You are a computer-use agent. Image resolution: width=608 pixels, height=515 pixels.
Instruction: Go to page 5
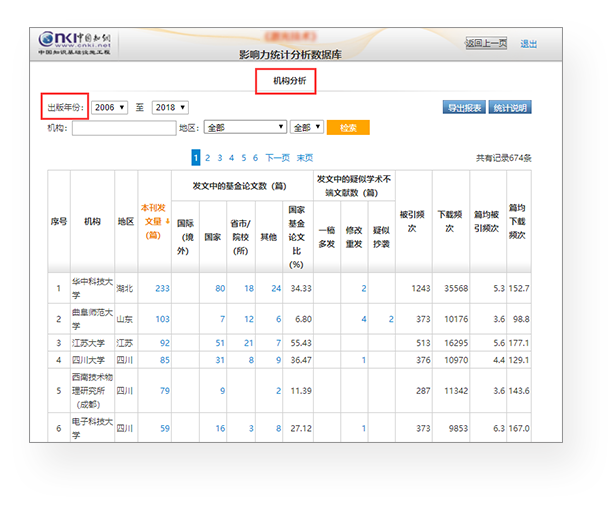[244, 158]
